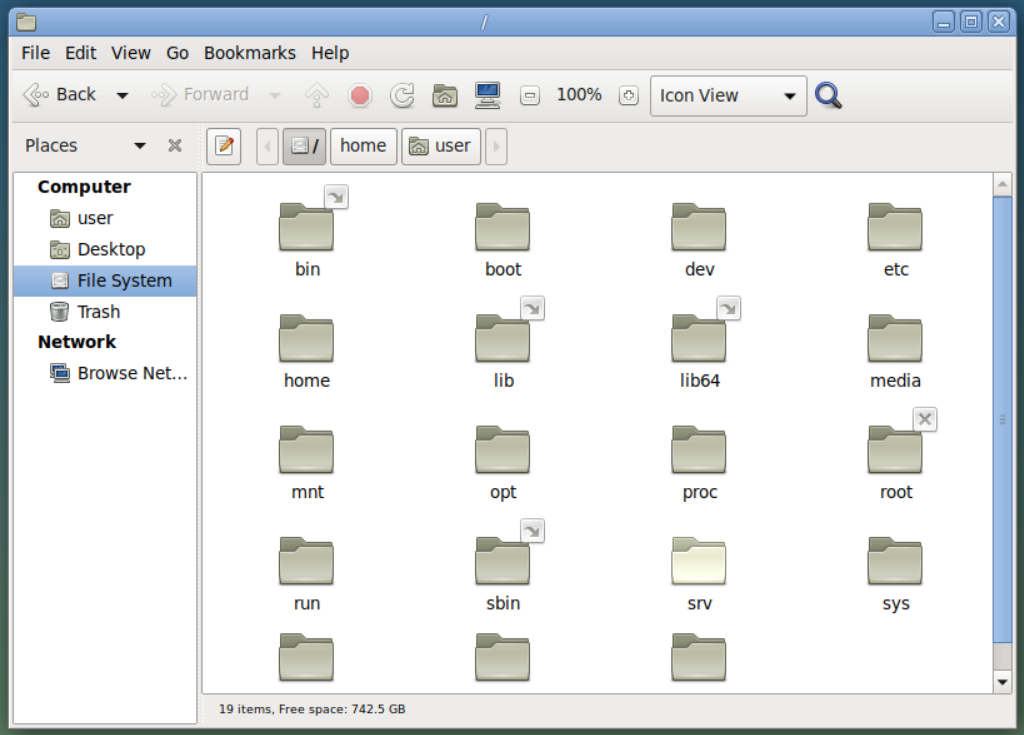
Task: Click the home path bar button
Action: 363,146
